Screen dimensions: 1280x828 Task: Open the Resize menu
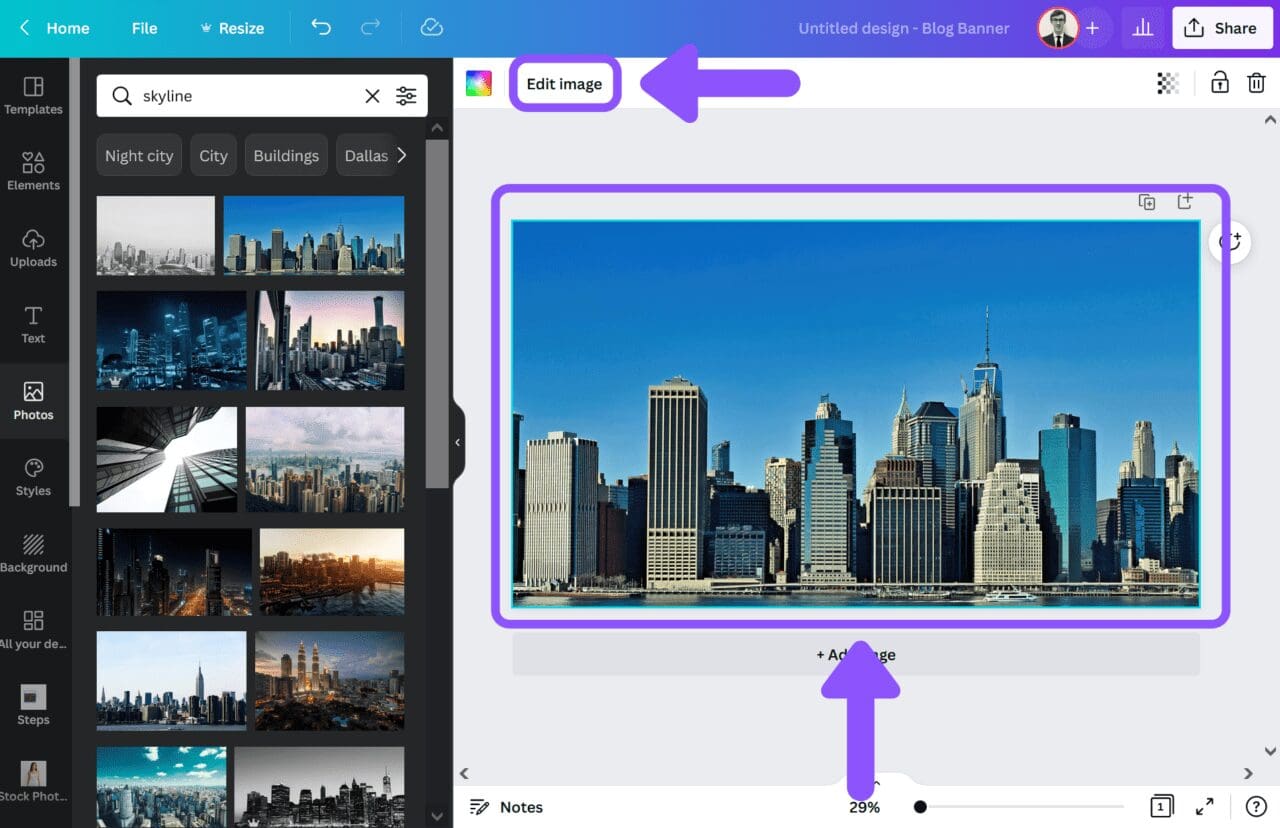coord(232,28)
